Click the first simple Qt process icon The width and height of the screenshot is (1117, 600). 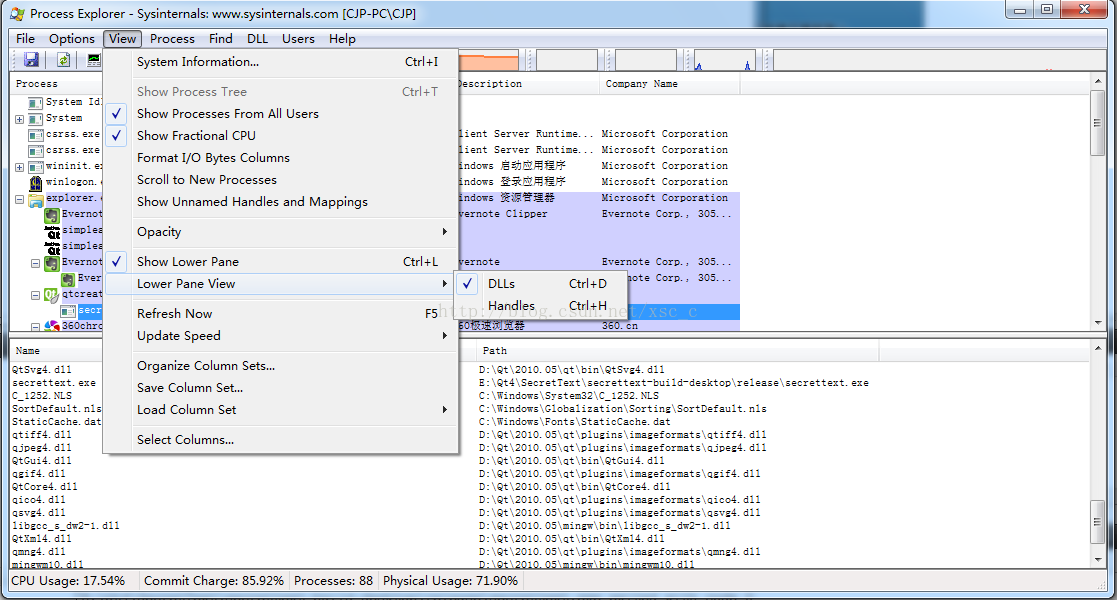click(53, 231)
